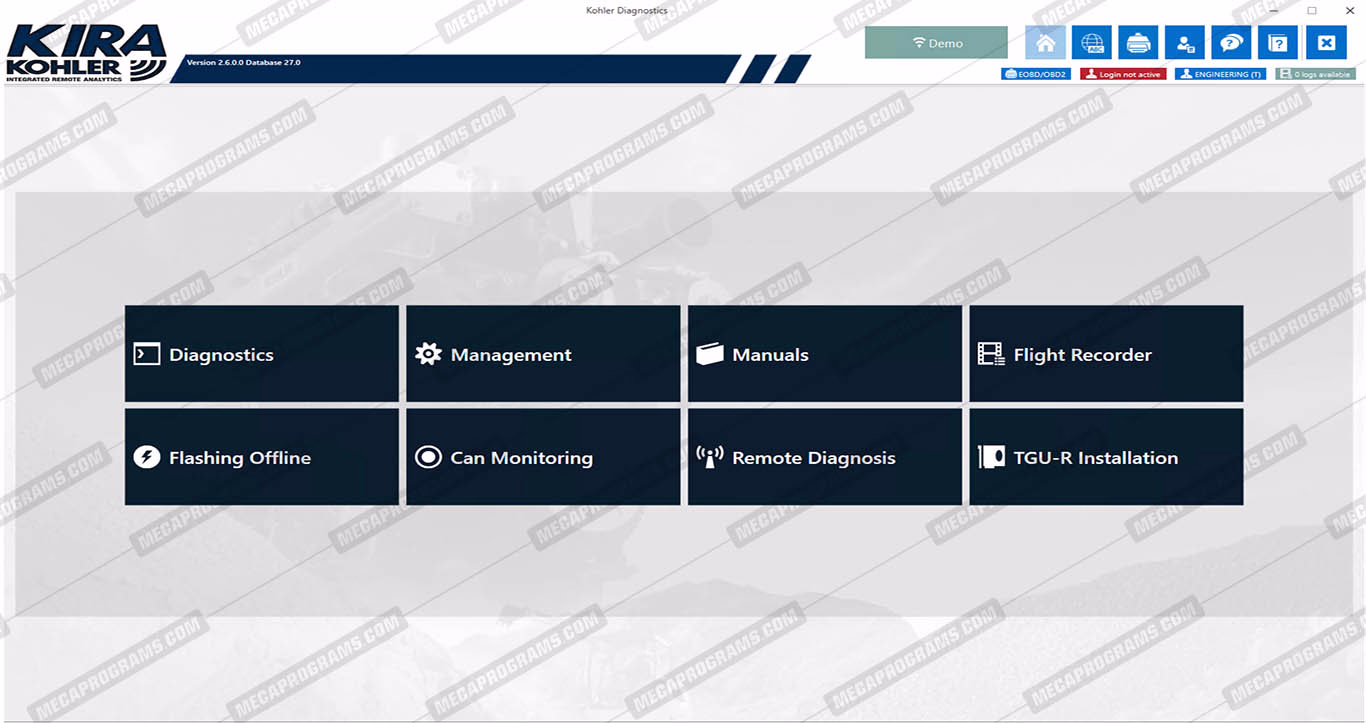Click the EOBD/OBD2 status badge
The height and width of the screenshot is (723, 1366).
click(x=1036, y=74)
